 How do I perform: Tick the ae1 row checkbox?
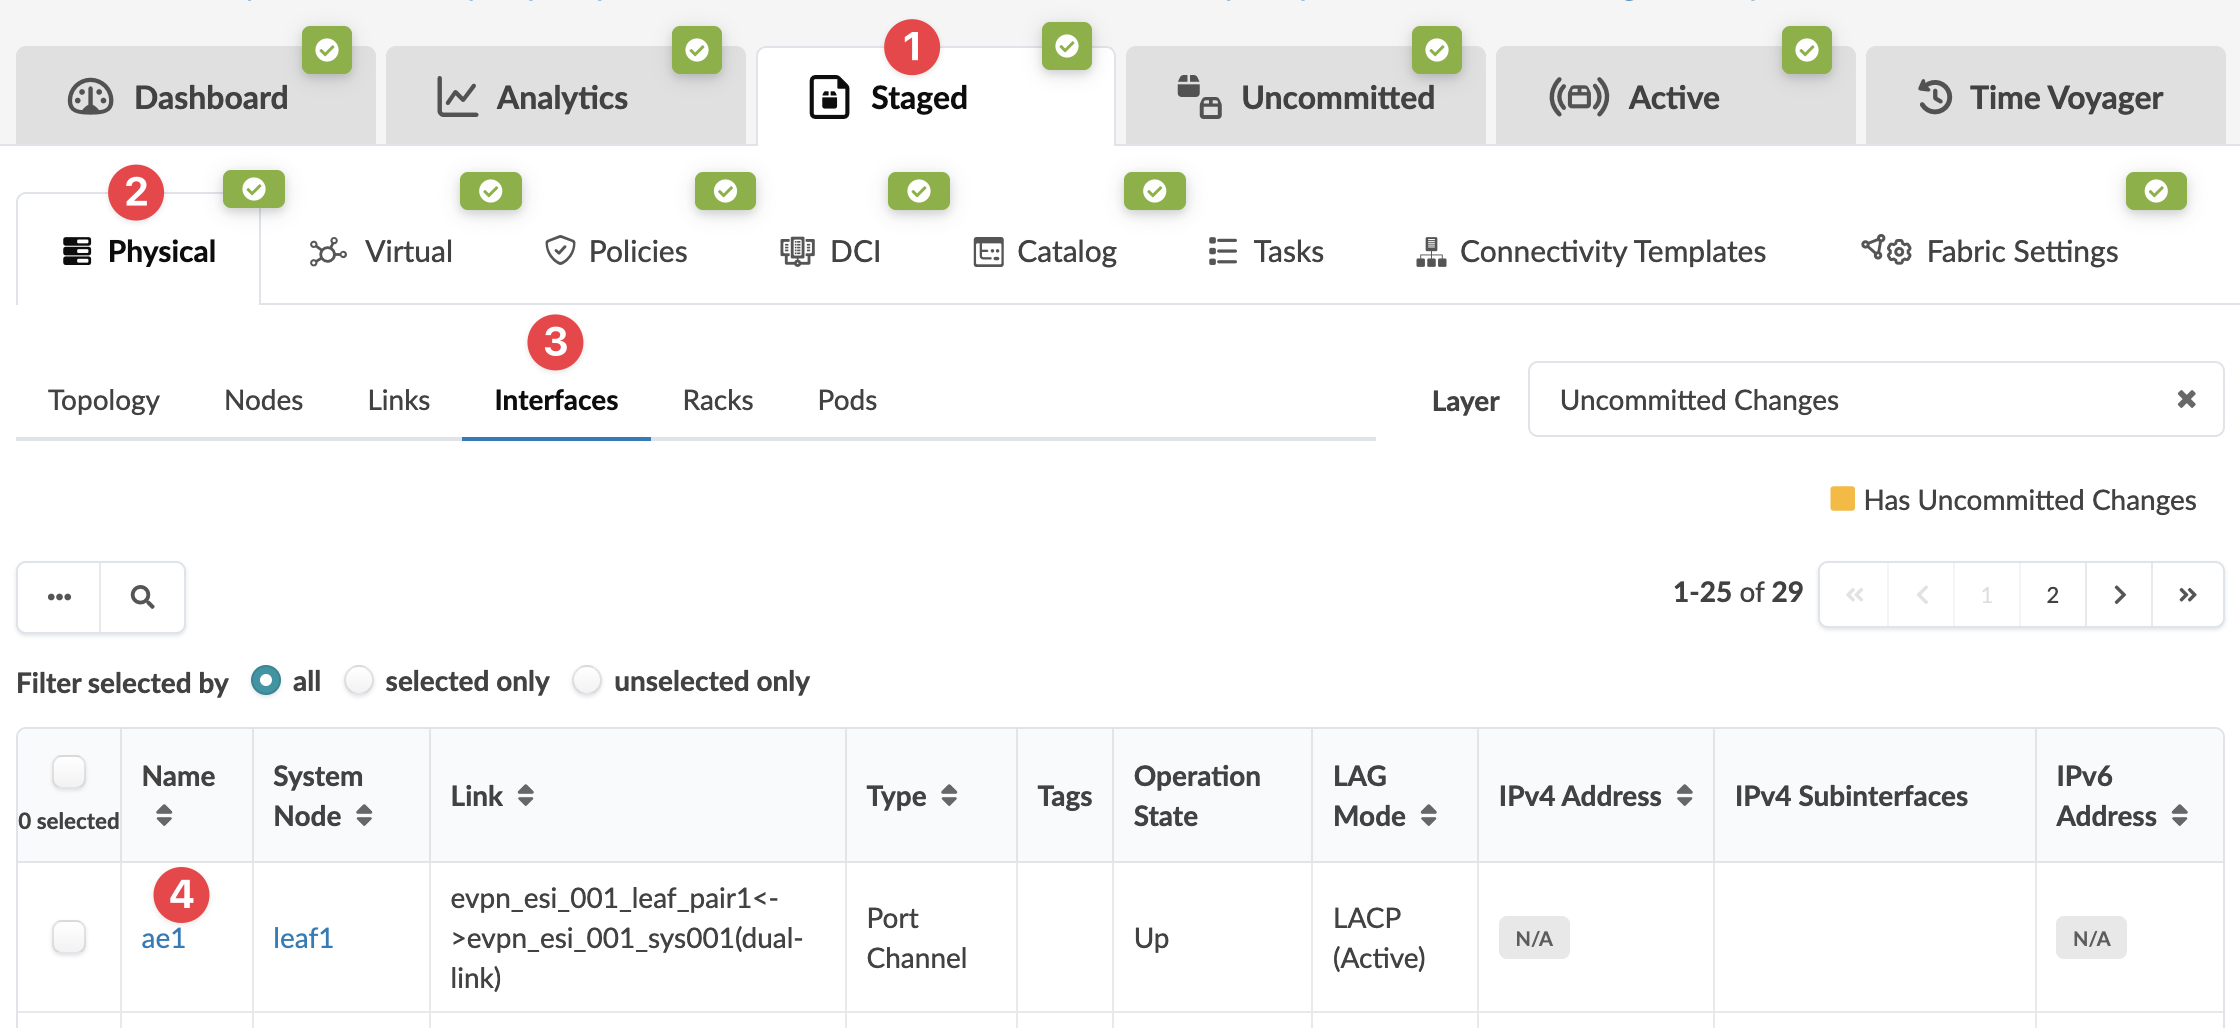point(69,937)
